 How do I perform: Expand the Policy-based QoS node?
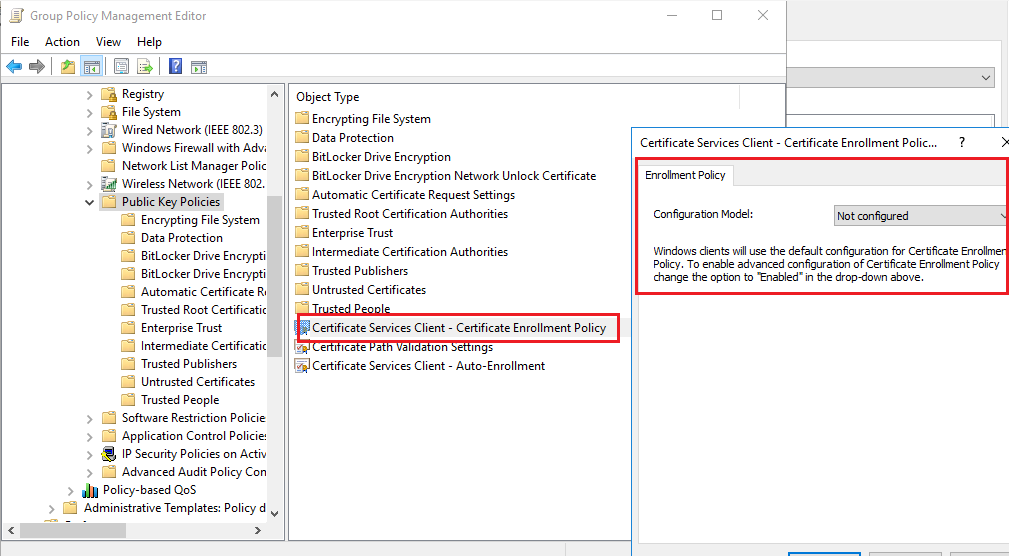tap(71, 490)
